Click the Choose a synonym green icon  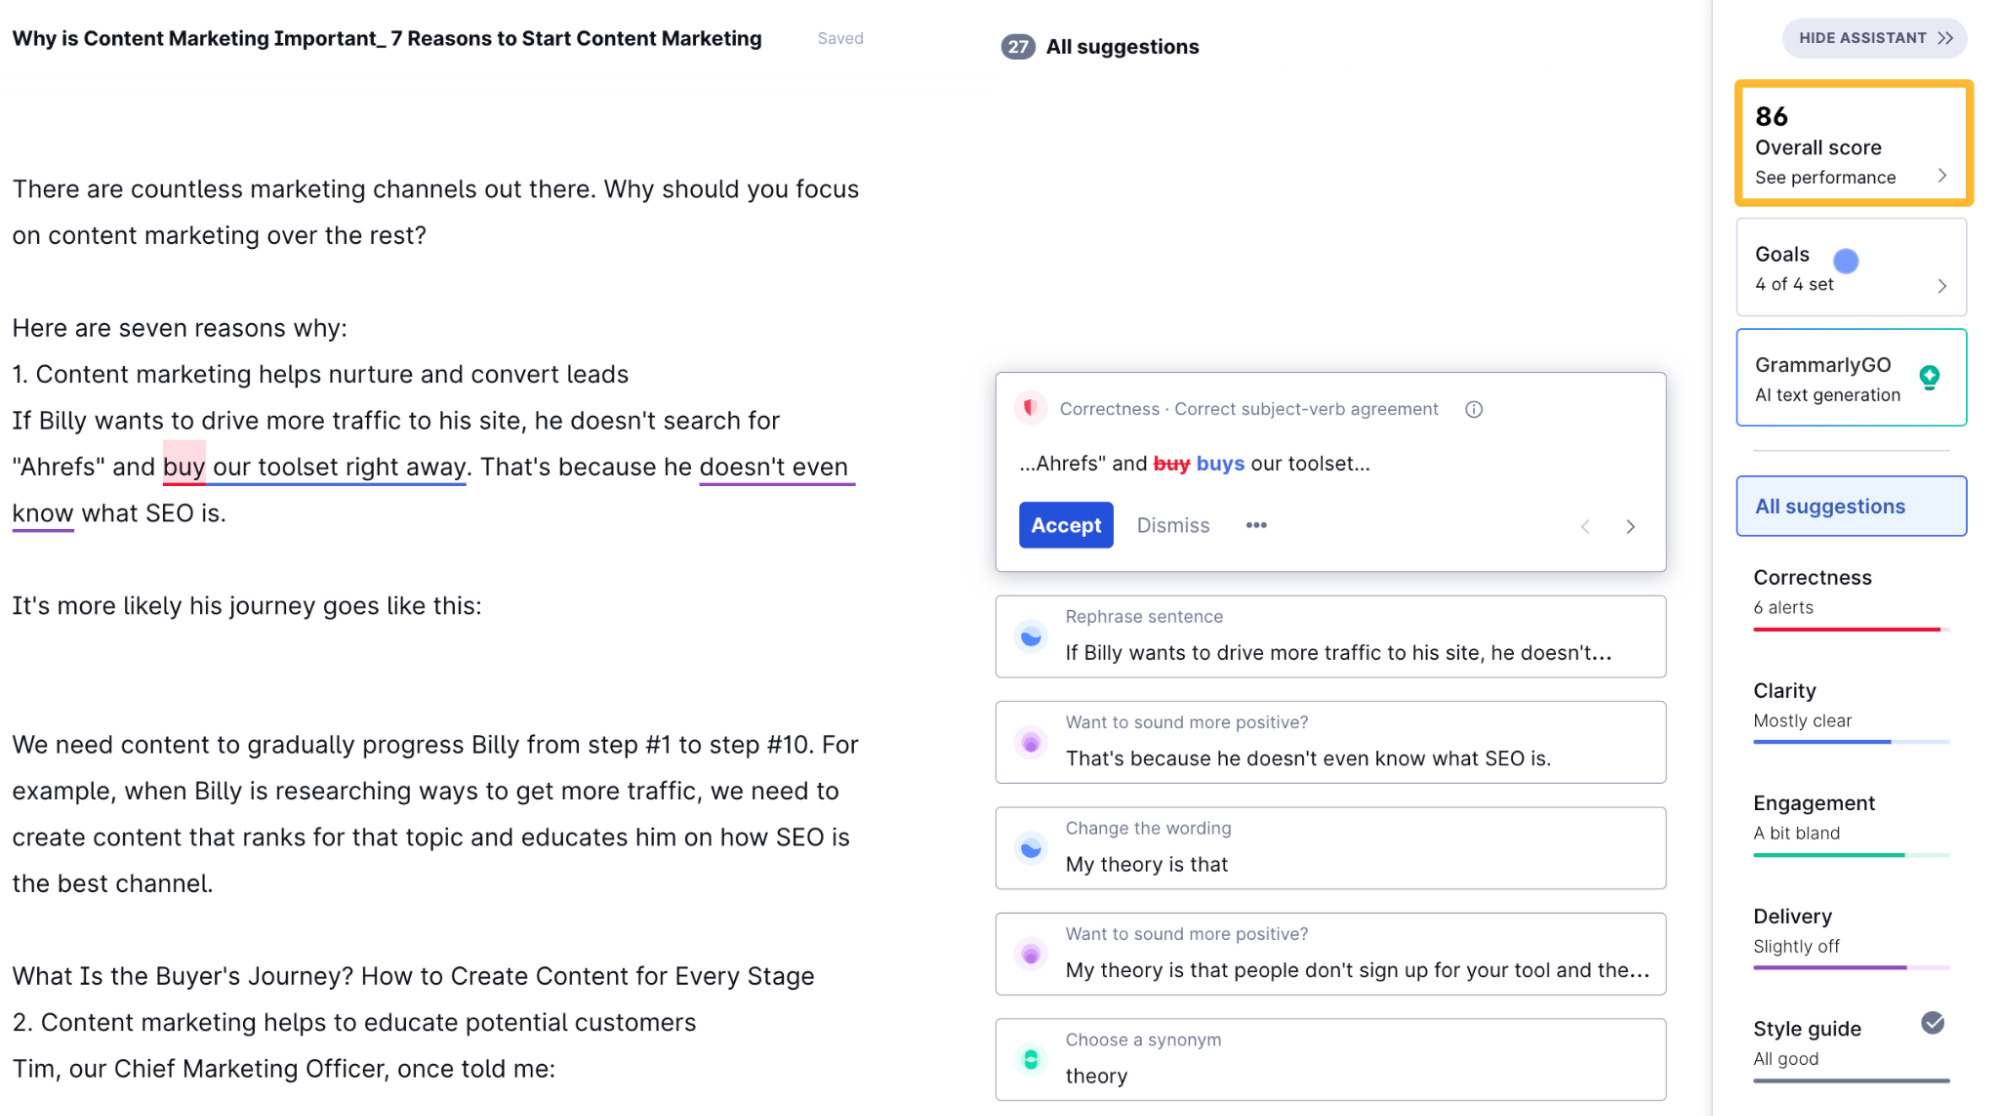pyautogui.click(x=1031, y=1058)
